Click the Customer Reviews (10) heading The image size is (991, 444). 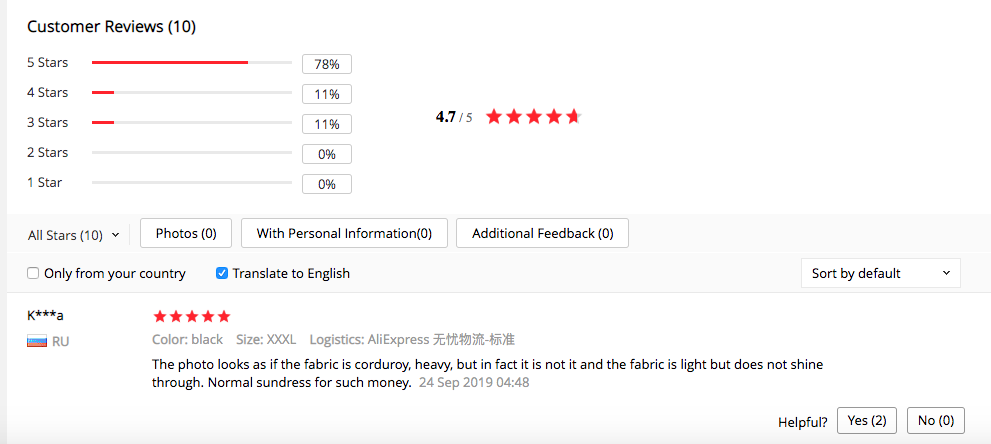click(111, 26)
